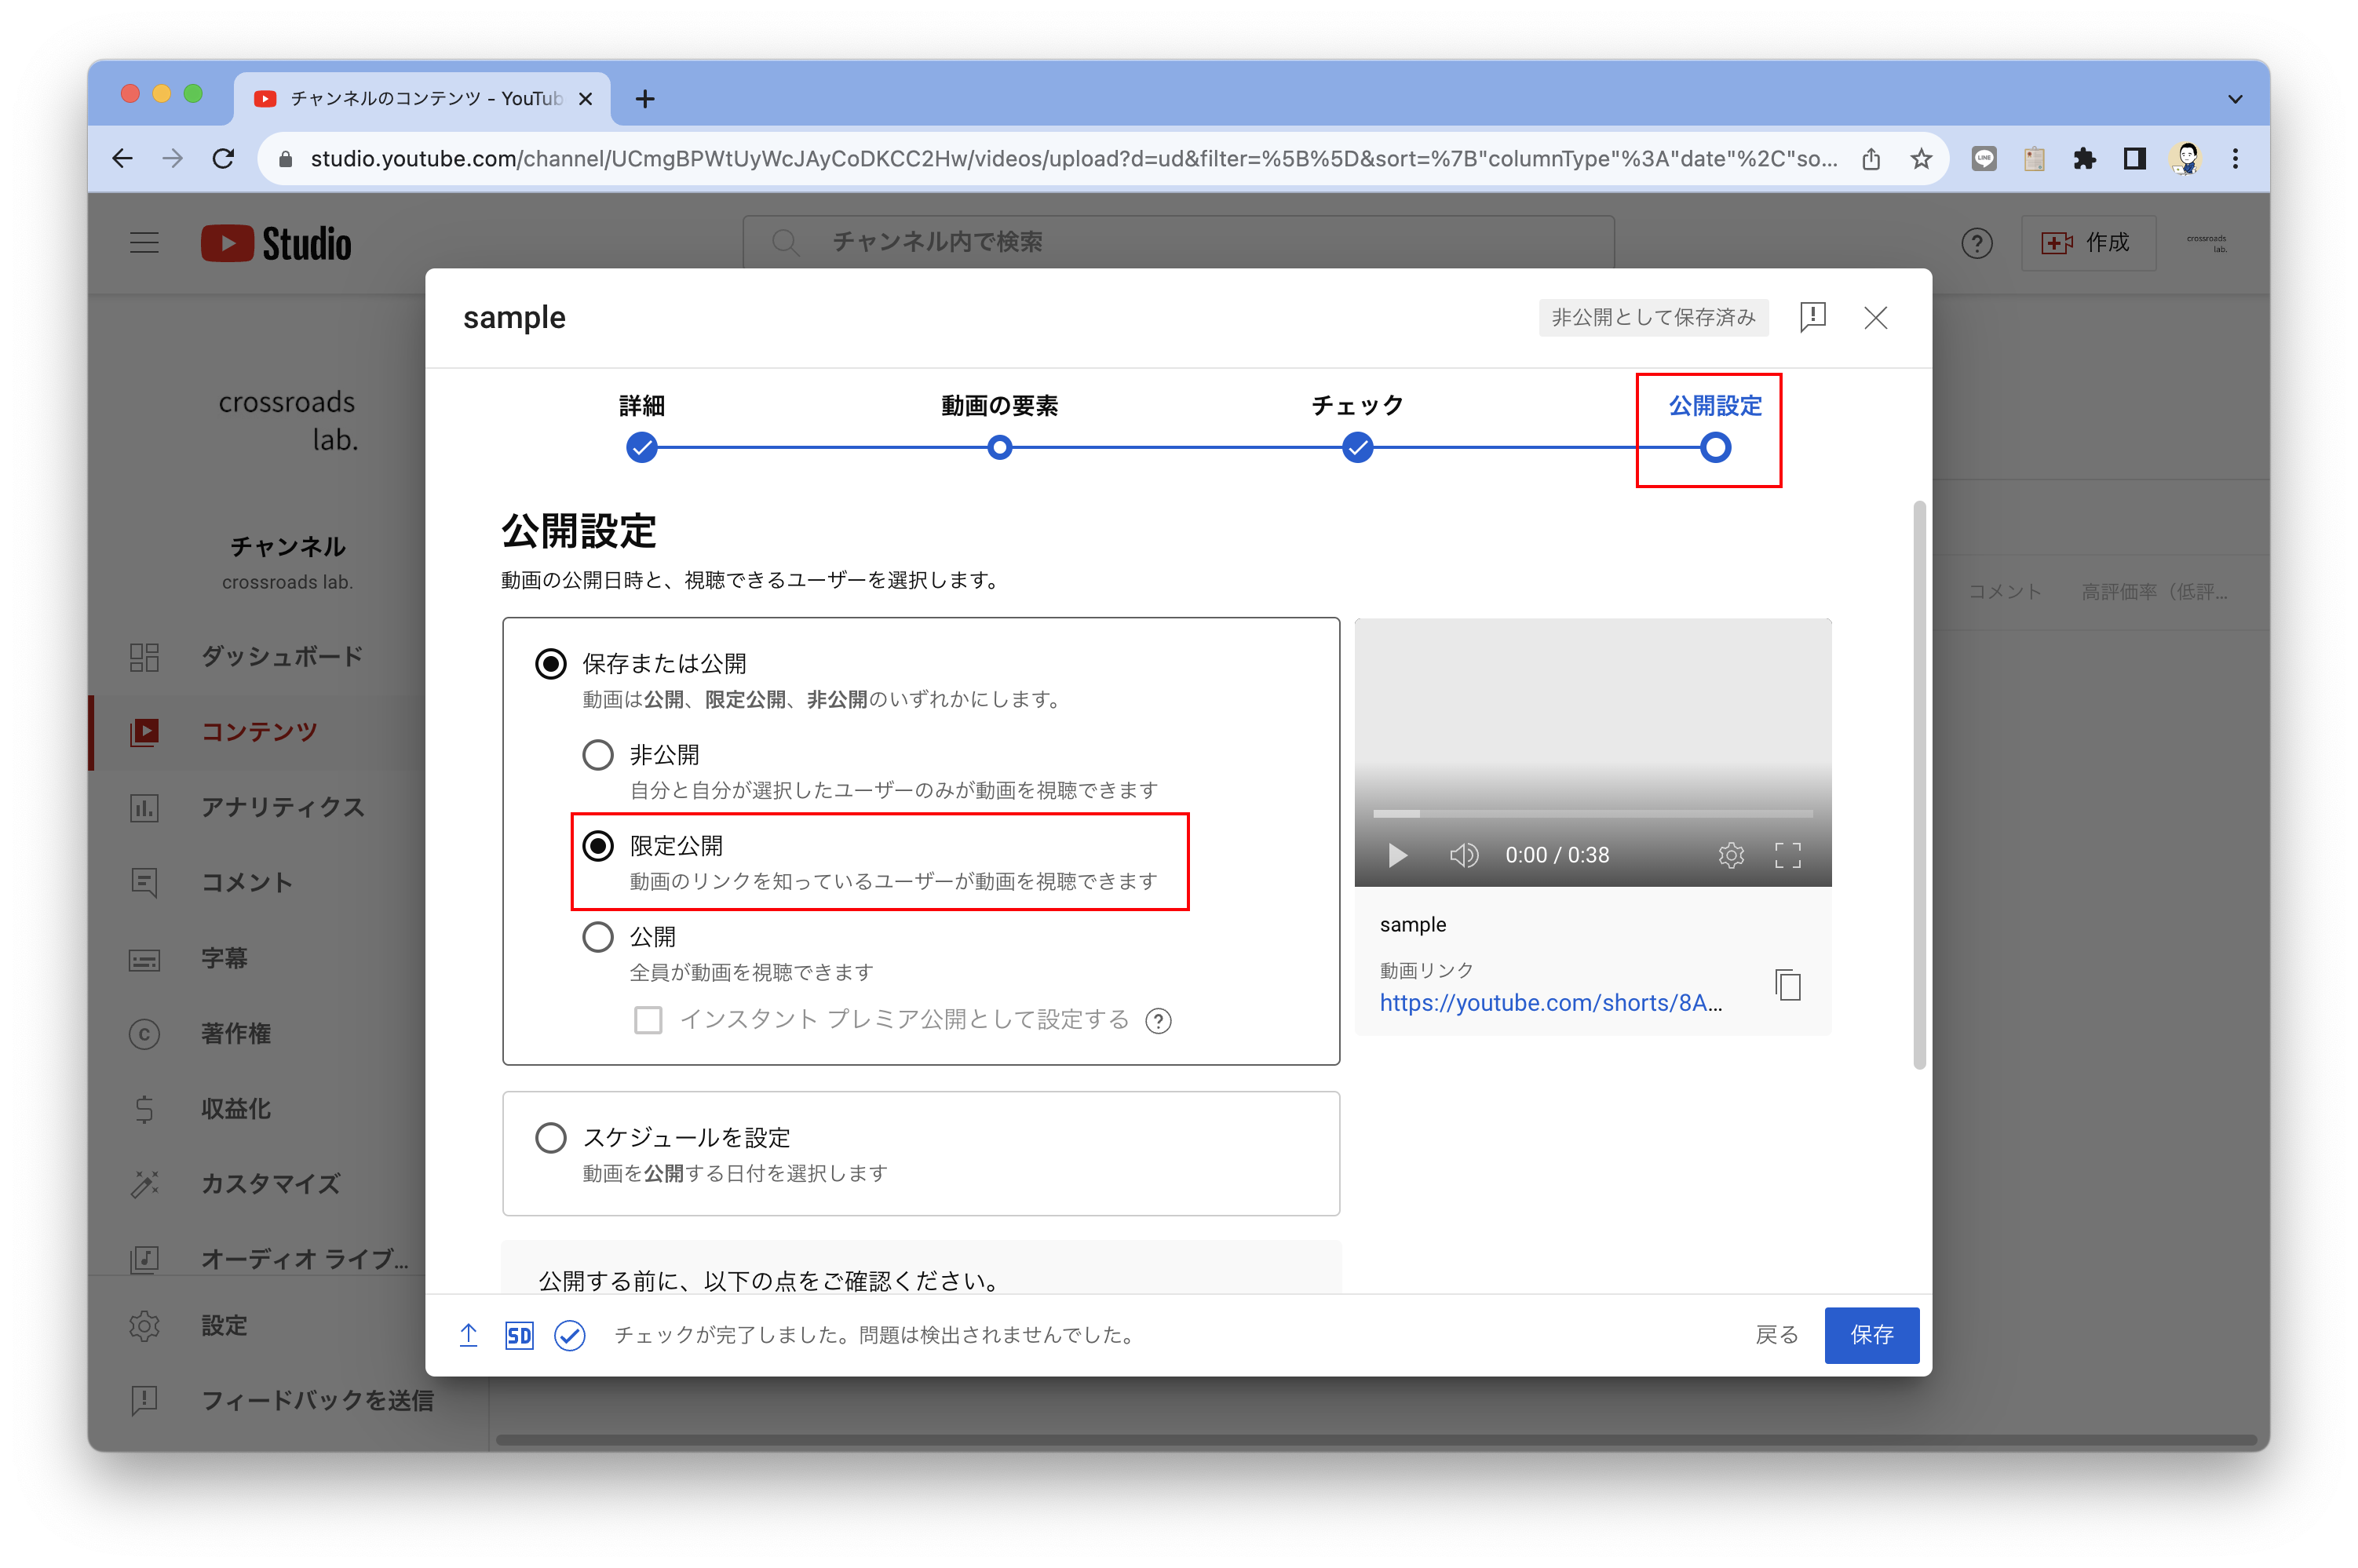2358x1568 pixels.
Task: Seek on the video preview progress bar
Action: (1592, 813)
